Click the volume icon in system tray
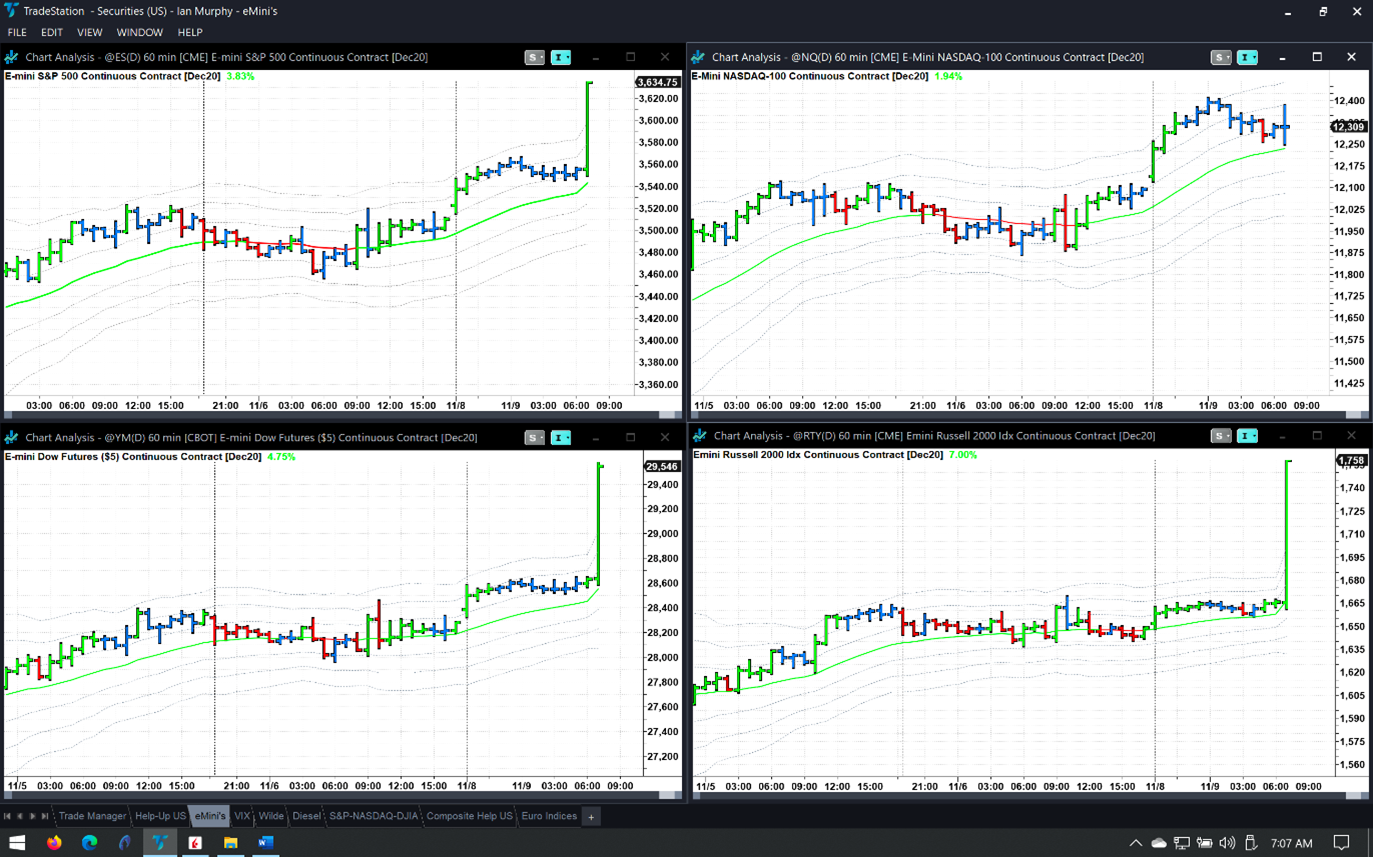1373x857 pixels. [x=1227, y=843]
